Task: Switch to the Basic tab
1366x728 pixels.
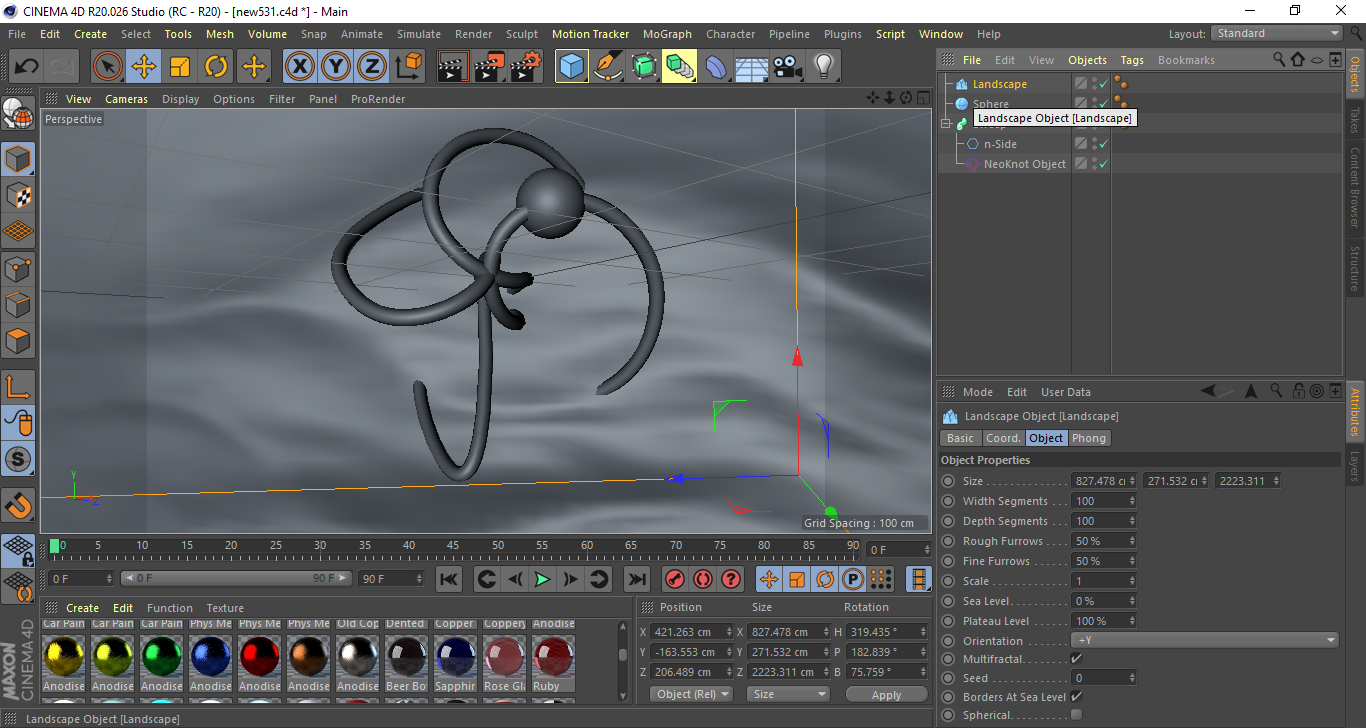Action: pyautogui.click(x=960, y=438)
